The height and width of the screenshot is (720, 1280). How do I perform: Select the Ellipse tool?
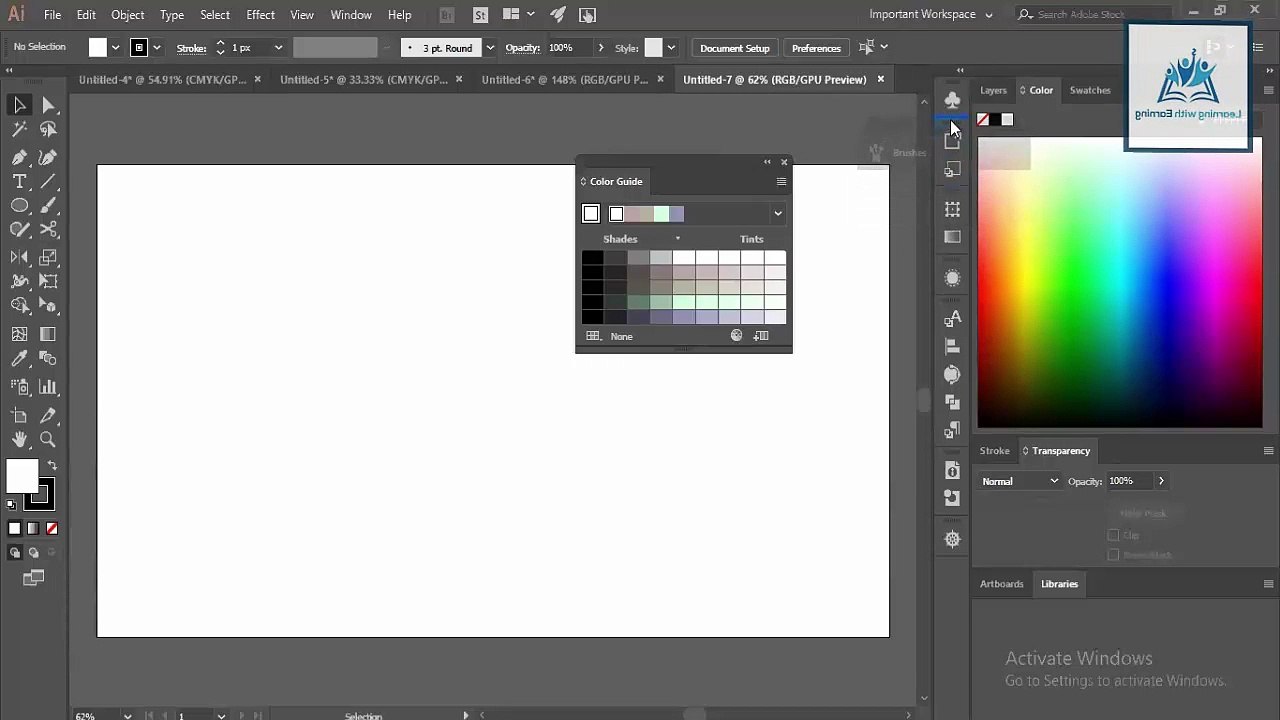[x=19, y=205]
